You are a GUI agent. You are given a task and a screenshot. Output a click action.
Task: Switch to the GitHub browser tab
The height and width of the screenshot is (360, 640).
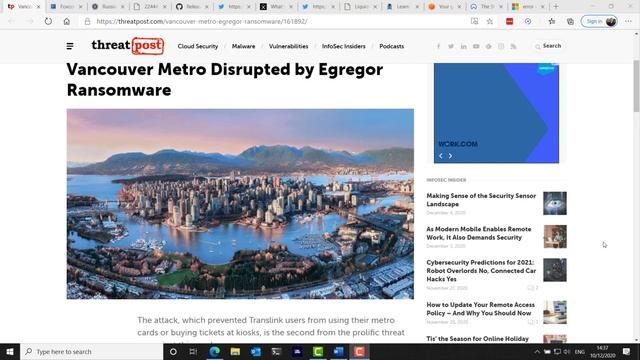[191, 7]
